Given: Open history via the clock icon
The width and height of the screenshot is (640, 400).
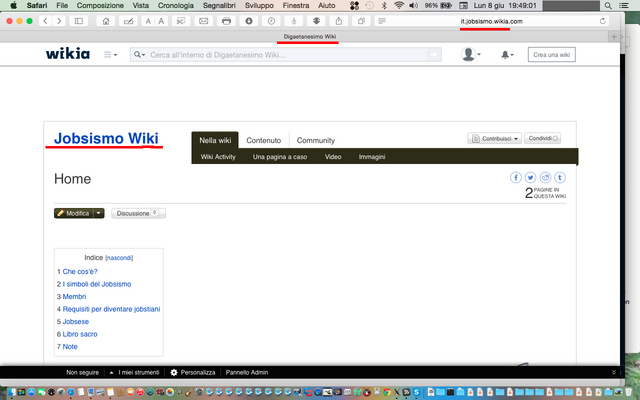Looking at the screenshot, I should pos(271,21).
